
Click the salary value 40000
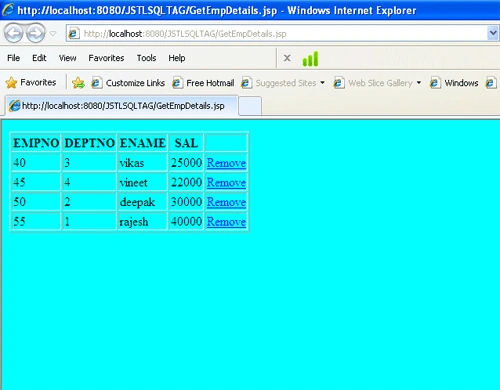pos(186,221)
